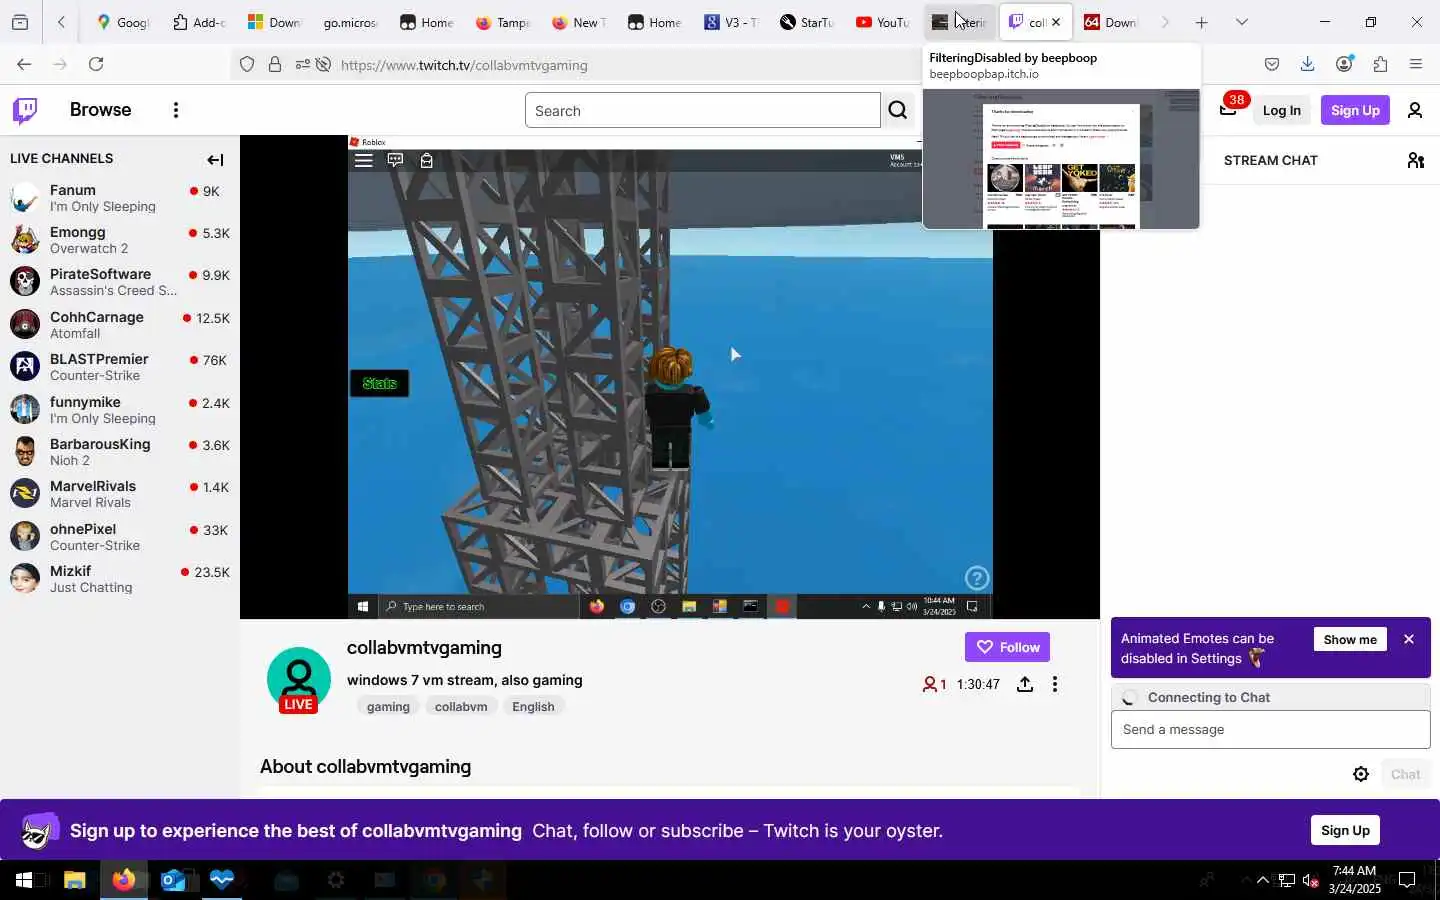Open the three-dot menu beside Browse
1440x900 pixels.
[x=176, y=110]
